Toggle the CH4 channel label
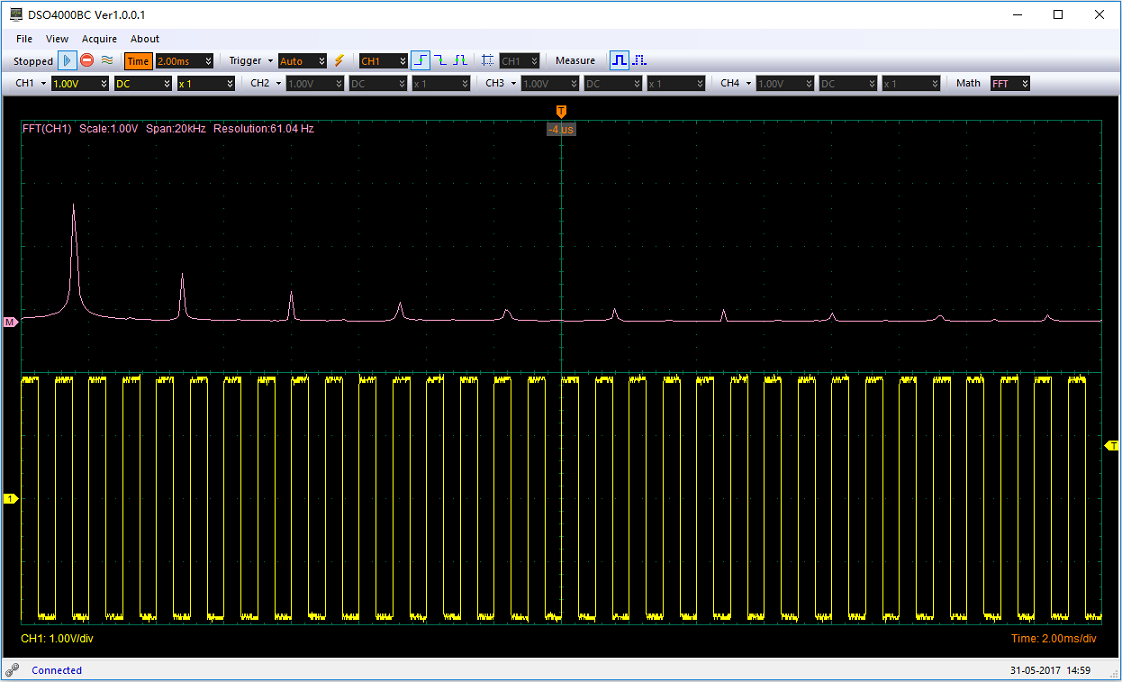 click(730, 83)
